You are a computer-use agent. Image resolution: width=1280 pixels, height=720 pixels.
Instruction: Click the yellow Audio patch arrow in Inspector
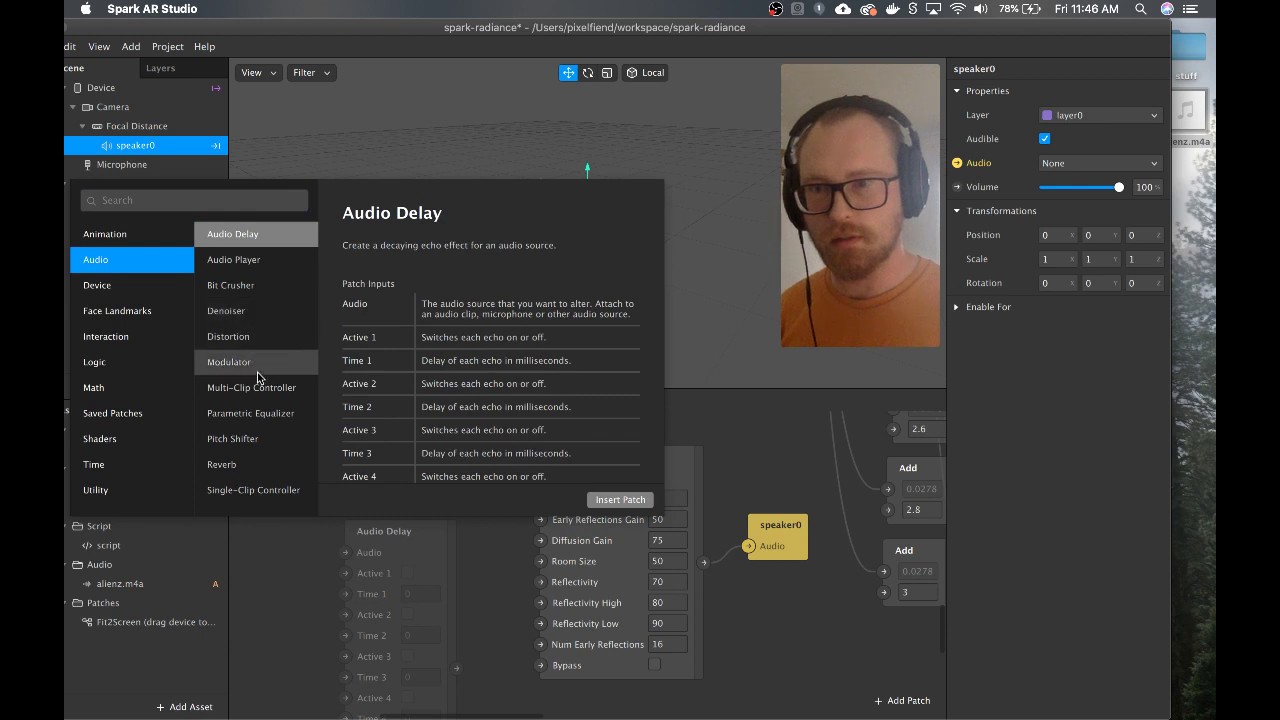(x=957, y=163)
